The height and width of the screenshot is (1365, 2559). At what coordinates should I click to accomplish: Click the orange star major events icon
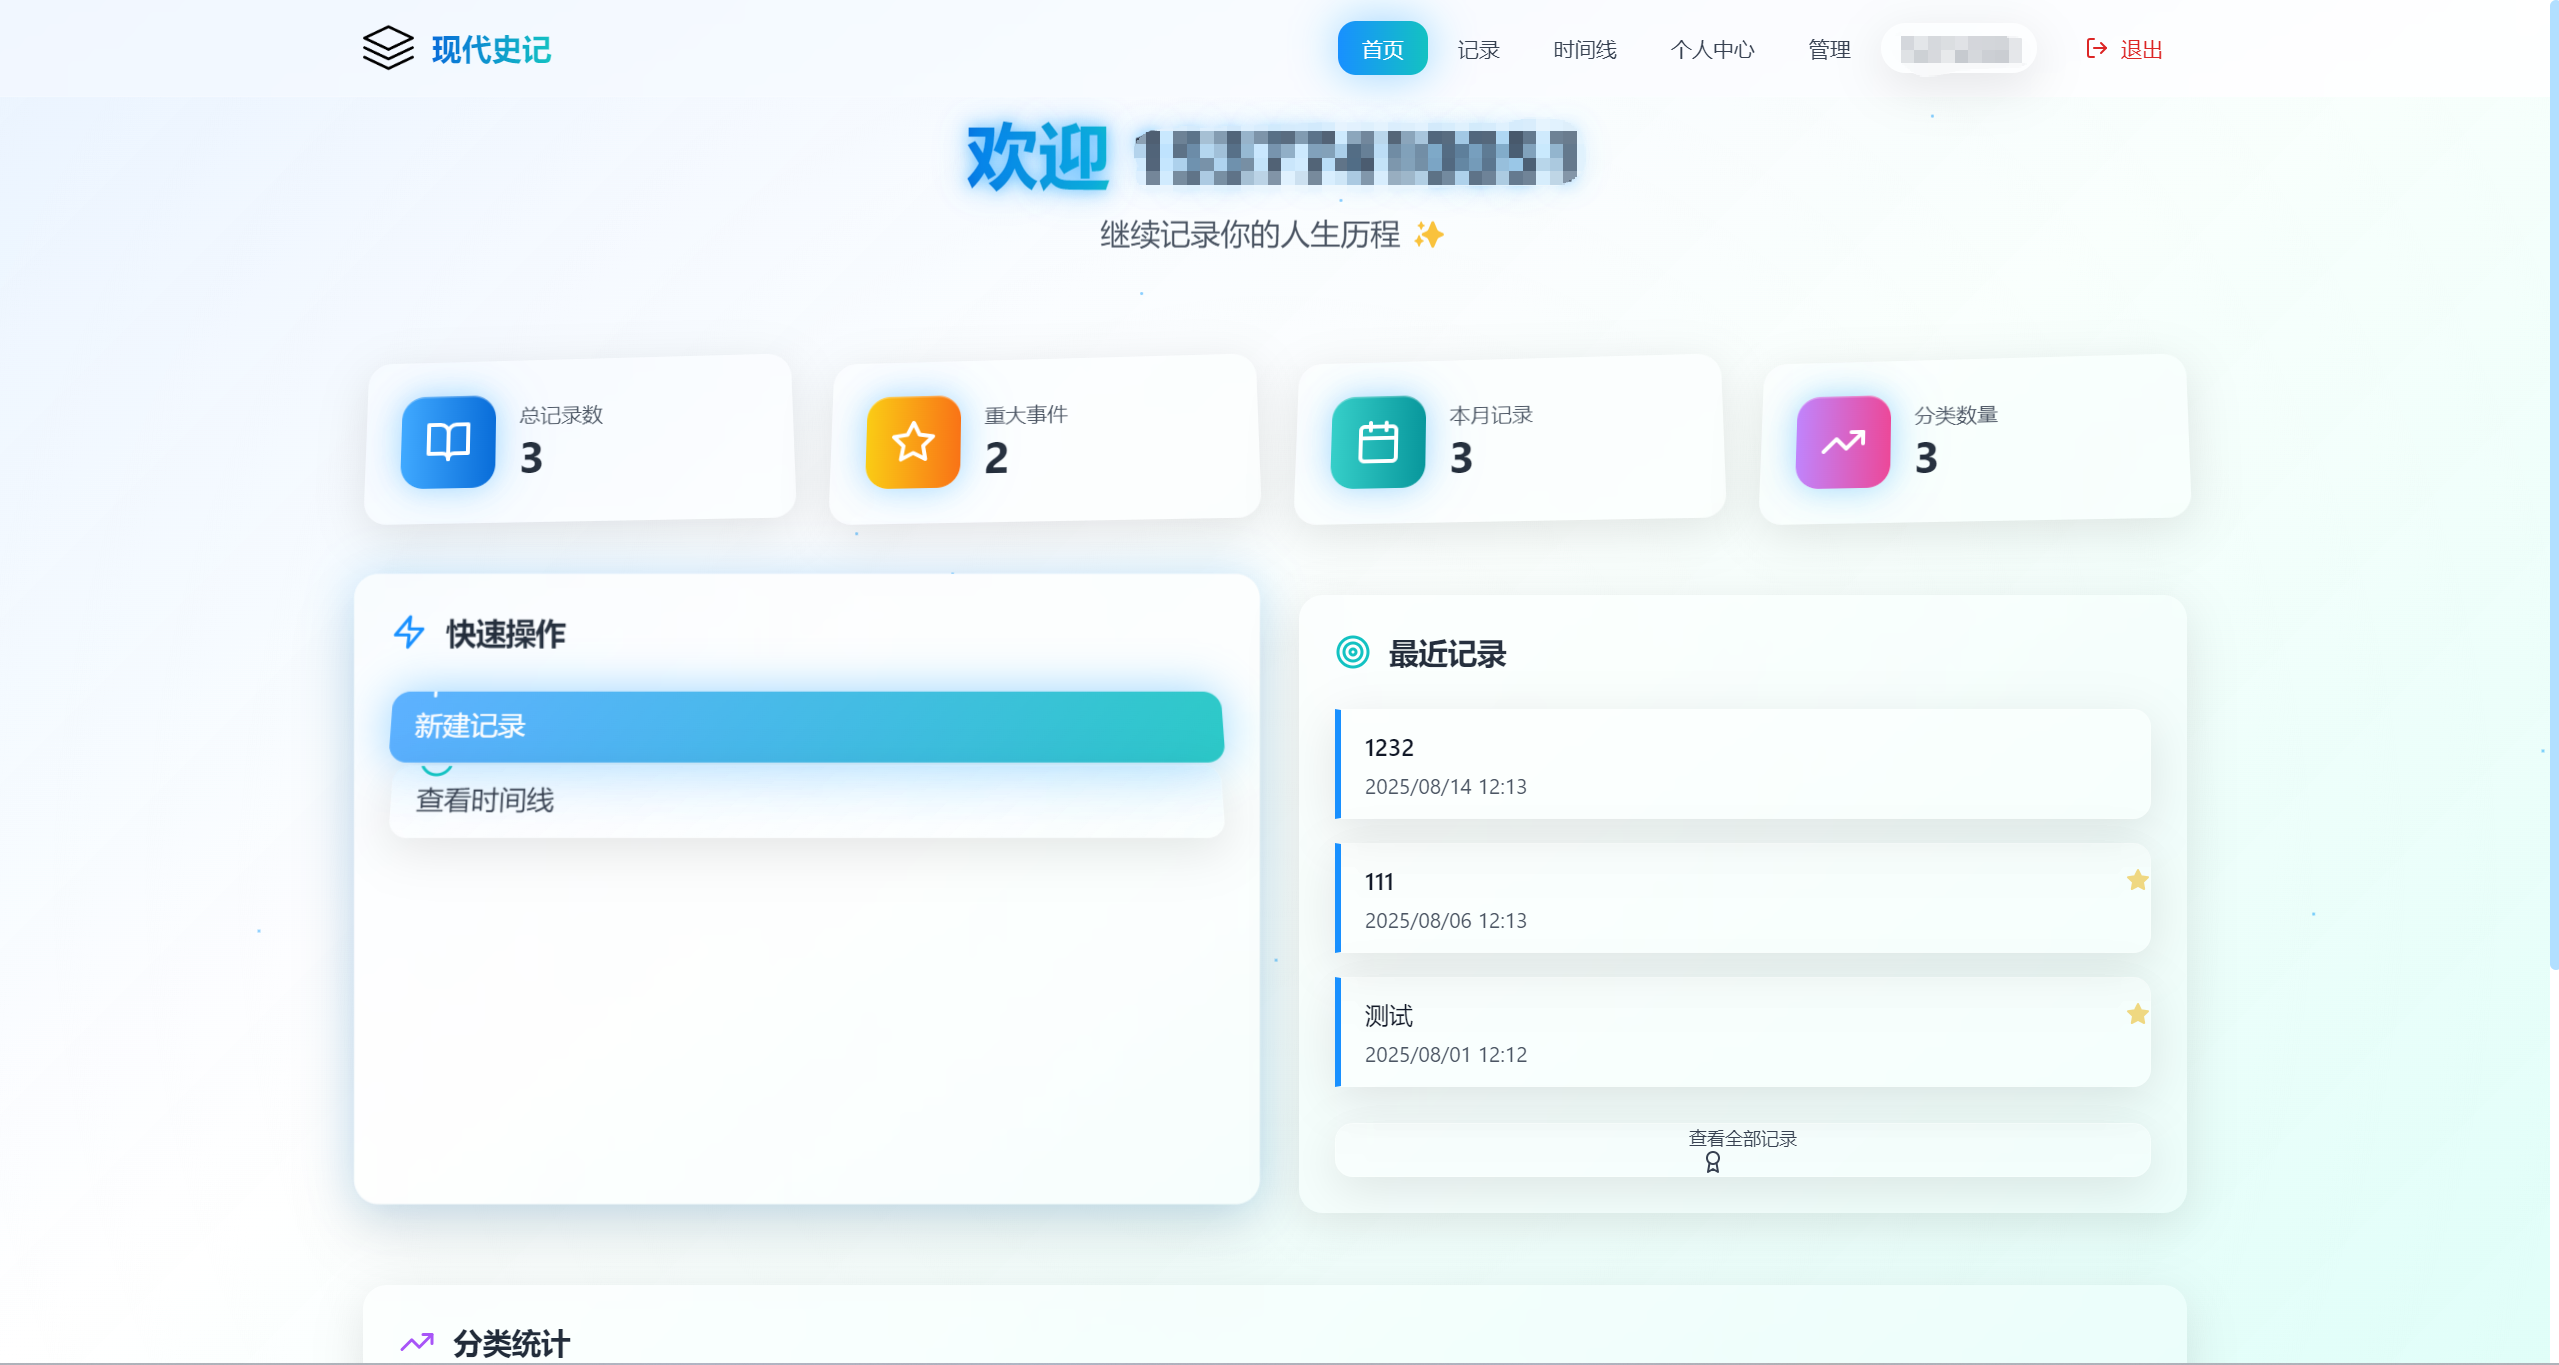tap(913, 441)
